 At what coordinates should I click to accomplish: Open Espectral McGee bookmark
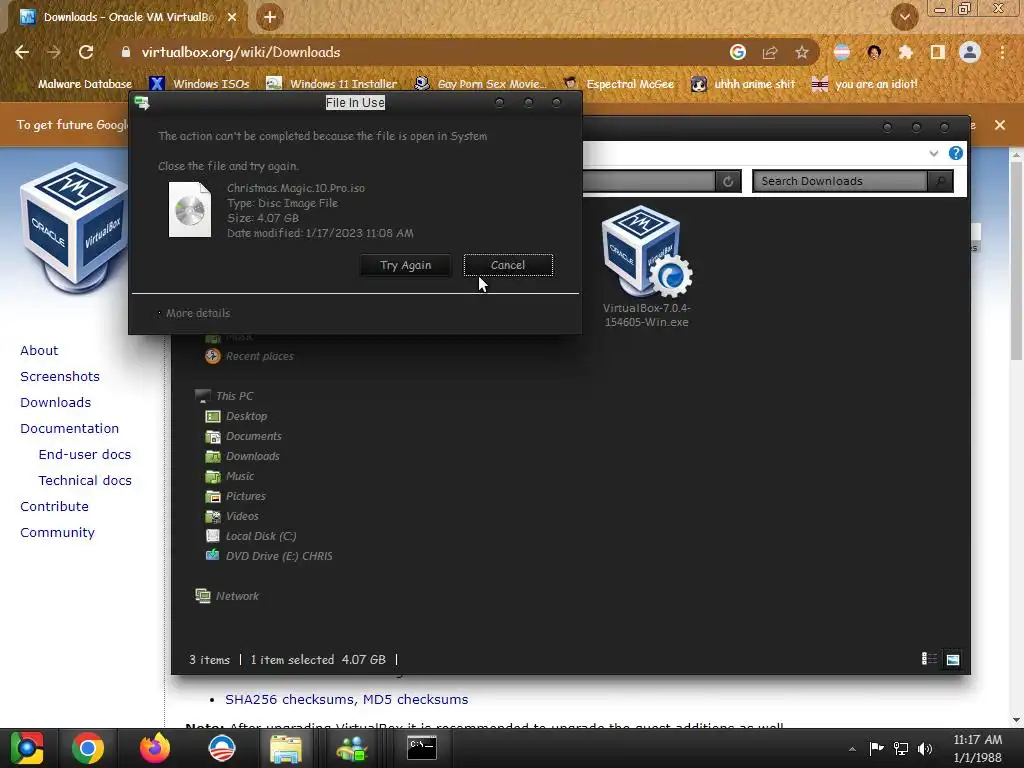coord(618,84)
